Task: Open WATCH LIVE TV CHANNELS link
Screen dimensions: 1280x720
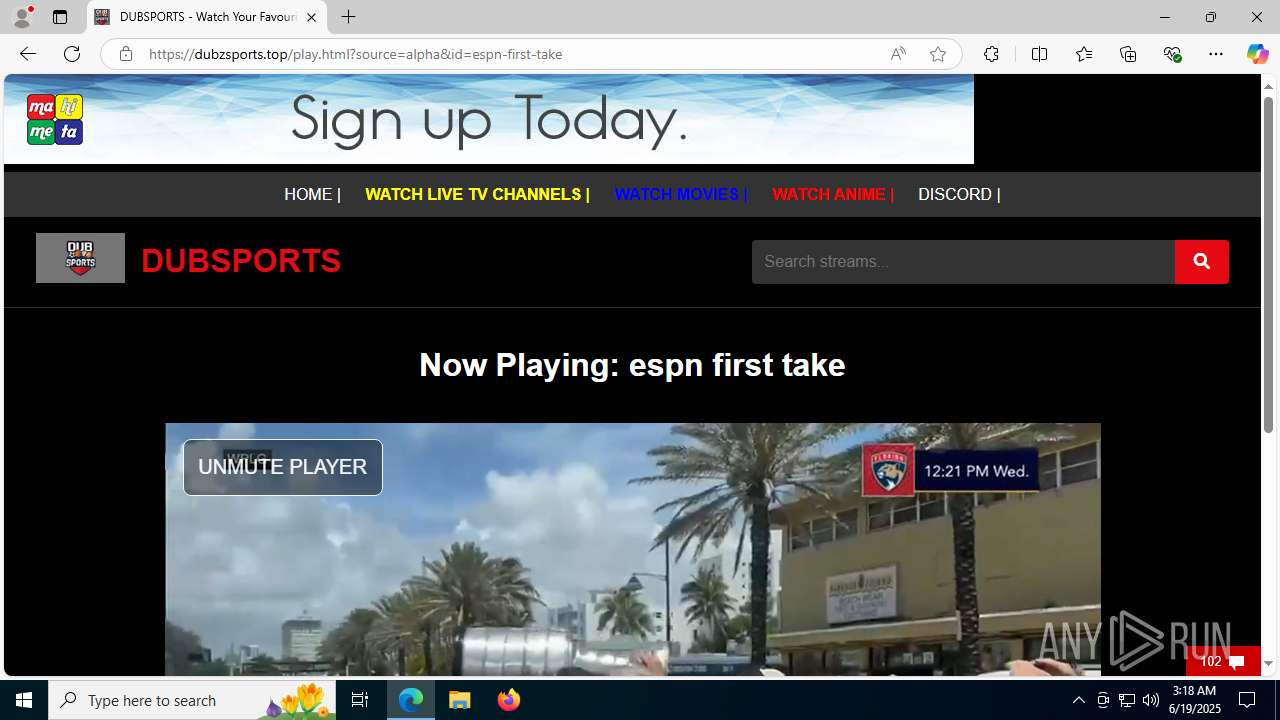Action: click(477, 194)
